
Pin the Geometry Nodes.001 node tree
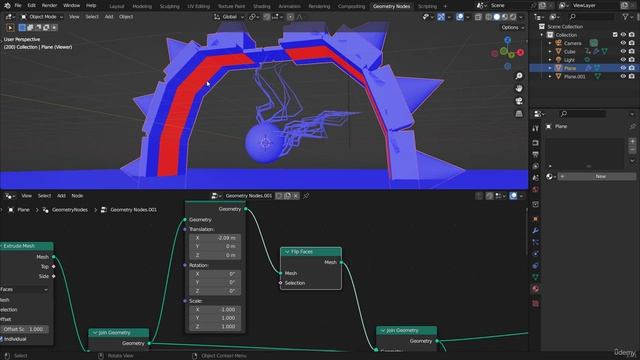click(306, 196)
